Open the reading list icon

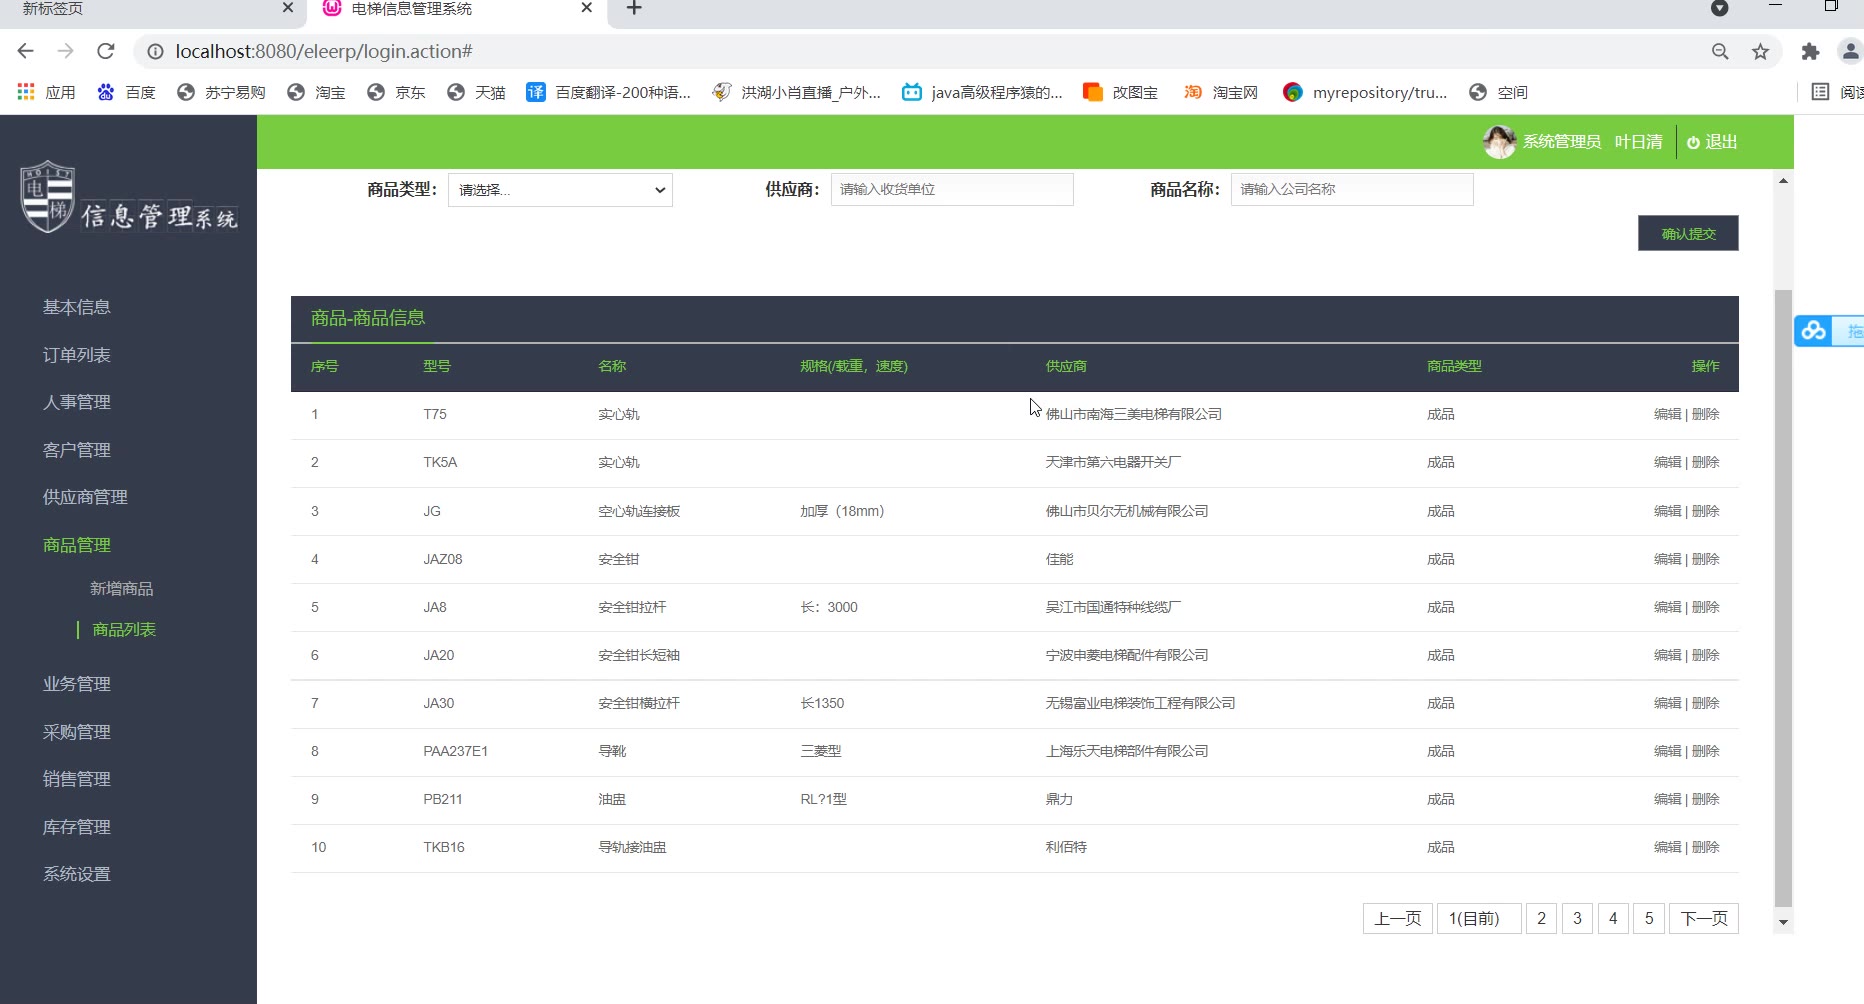coord(1821,92)
